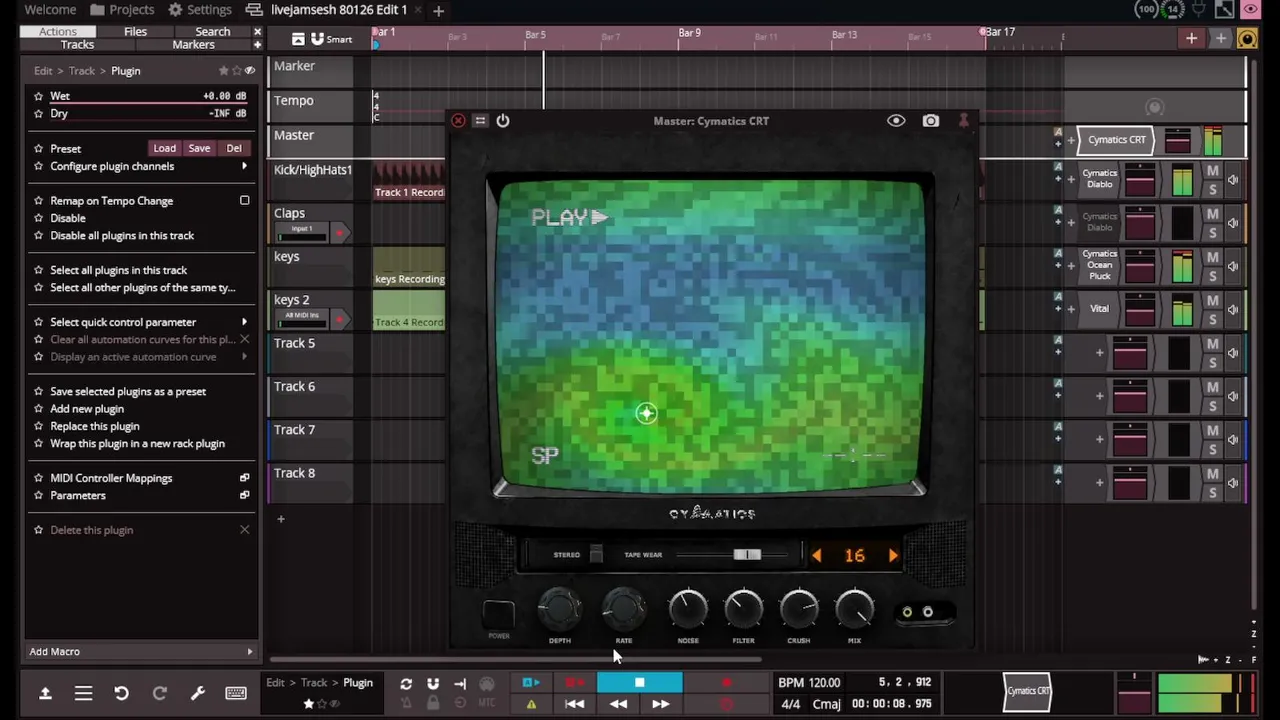Viewport: 1280px width, 720px height.
Task: Rewind the transport
Action: [618, 704]
